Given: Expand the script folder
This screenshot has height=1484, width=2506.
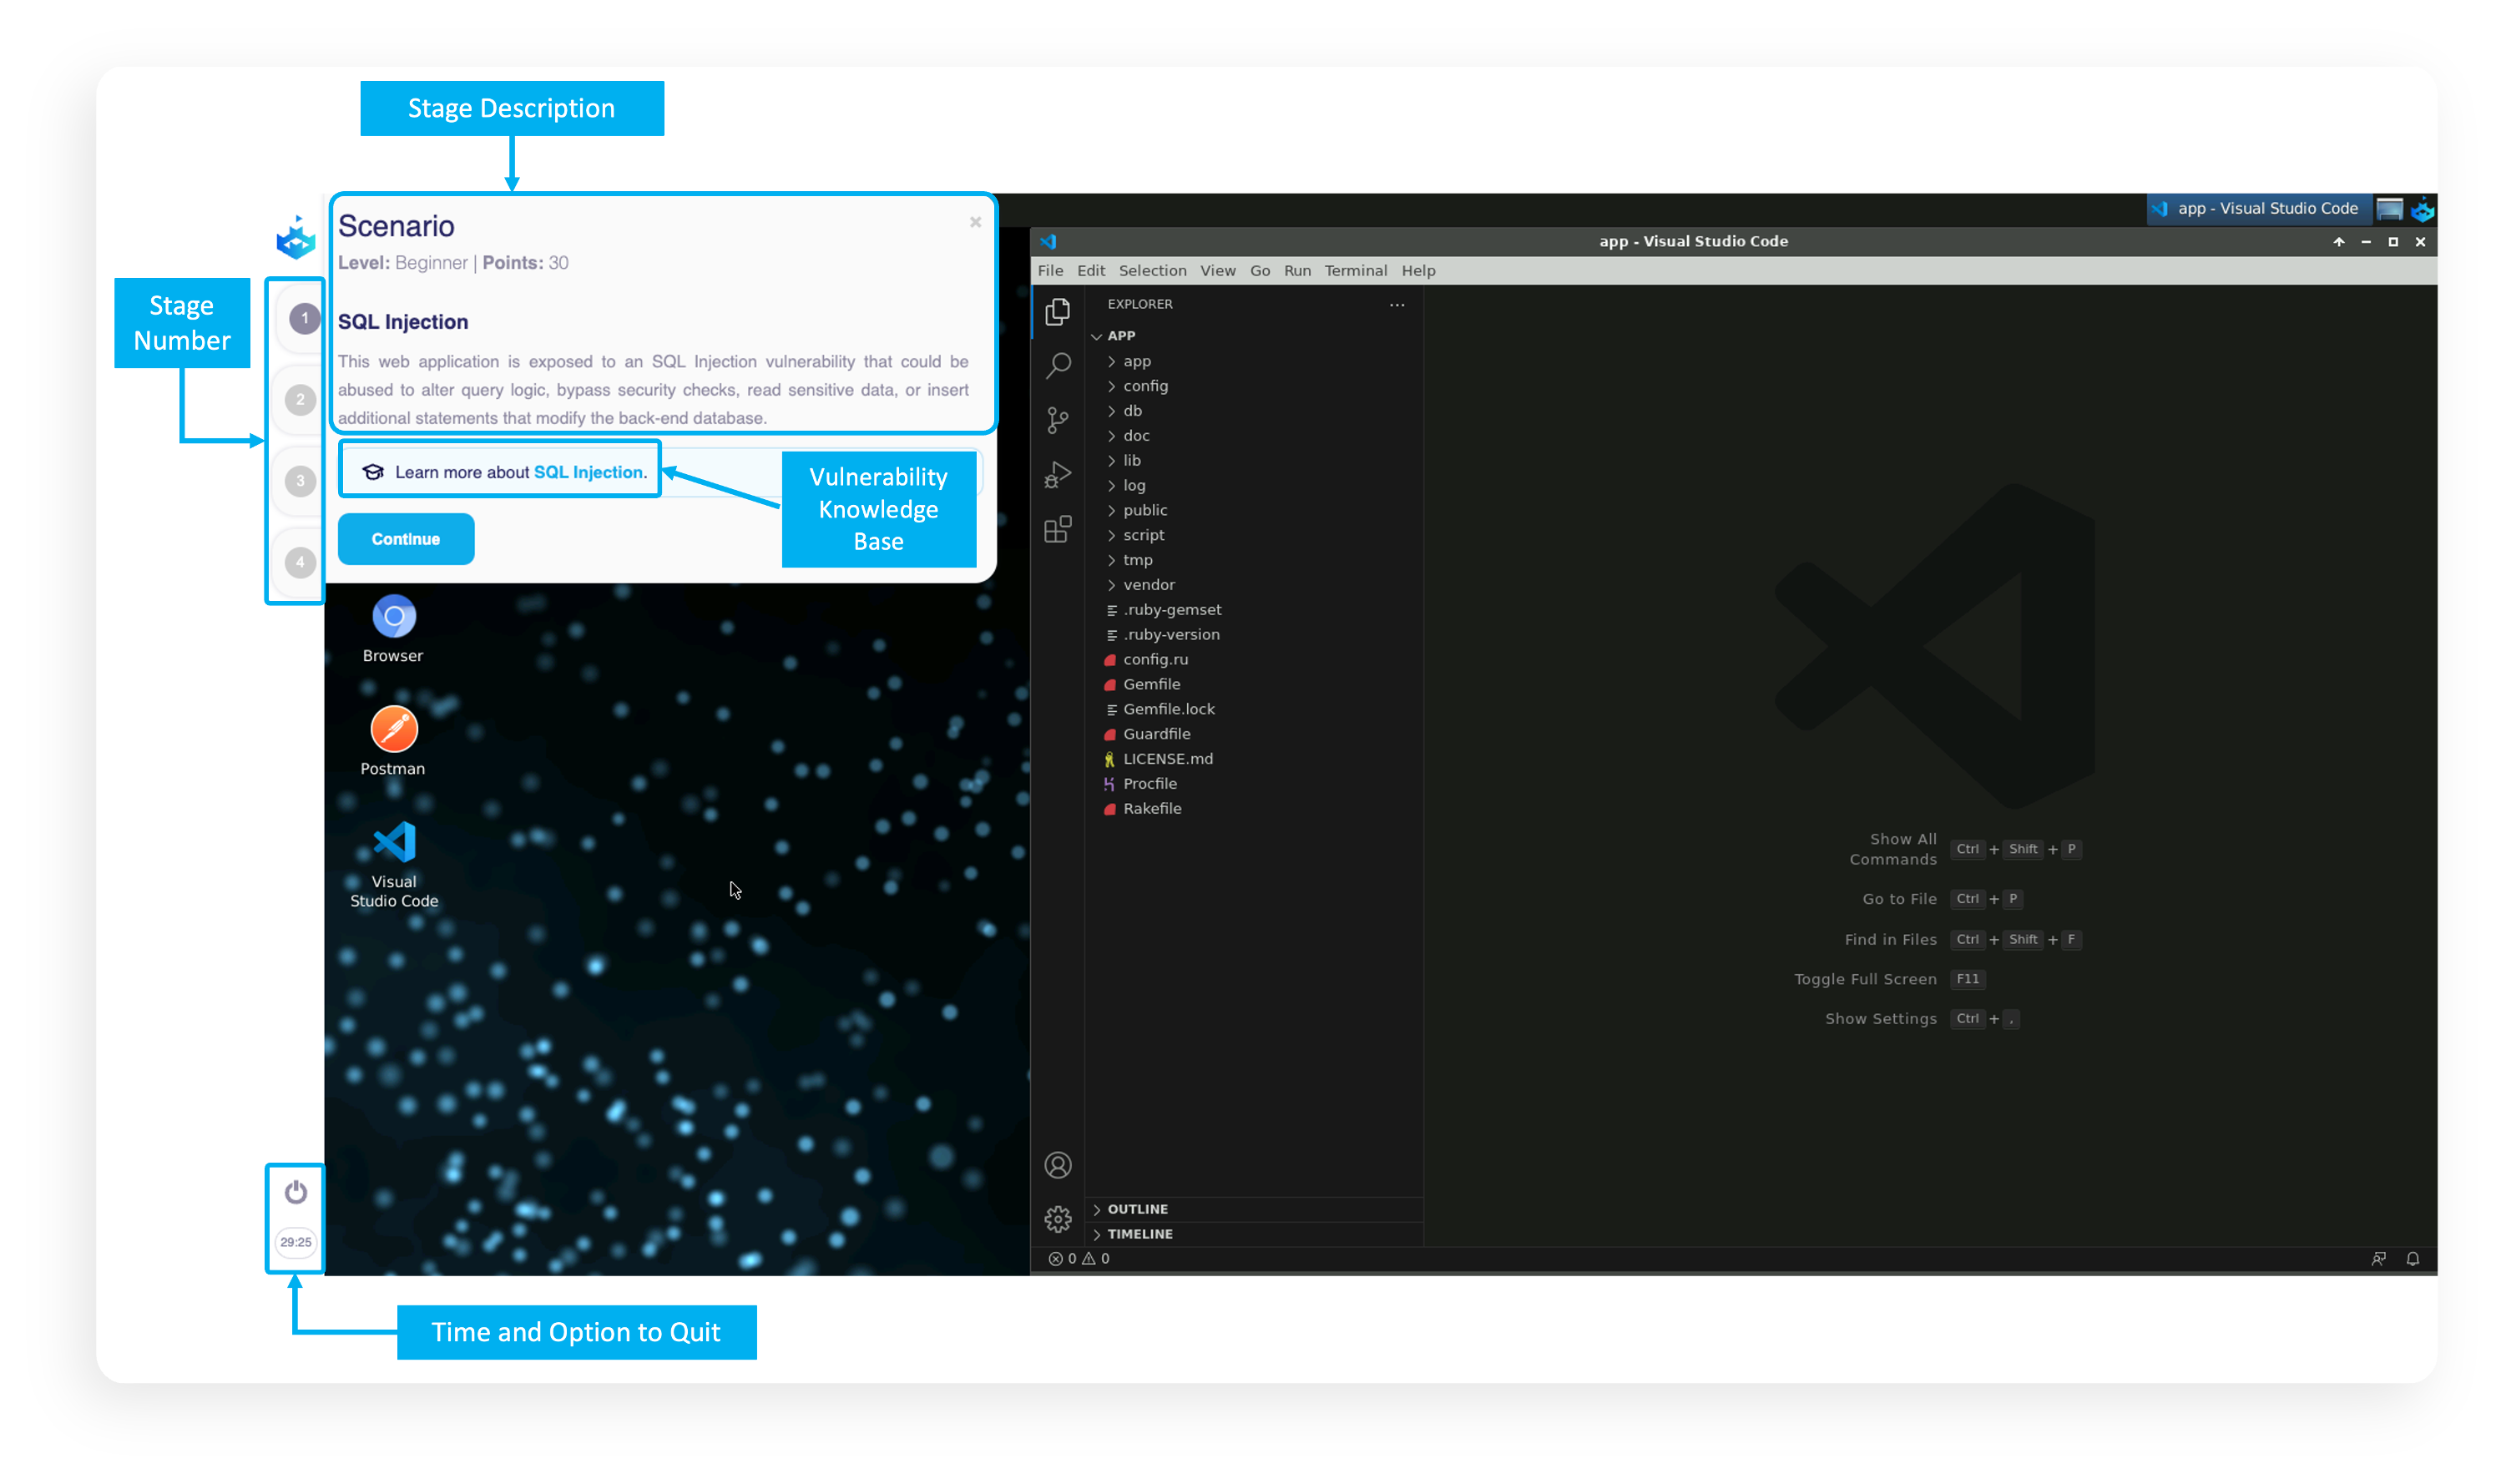Looking at the screenshot, I should [x=1254, y=535].
